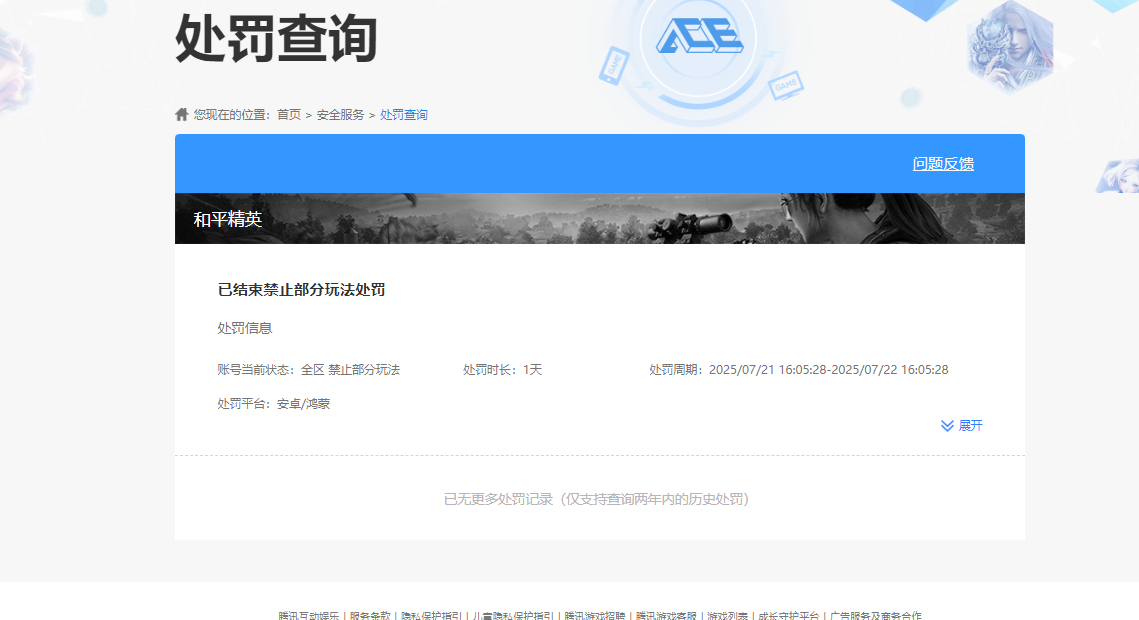This screenshot has width=1139, height=620.
Task: Select the 已结束禁止部分玩法处罚 record title
Action: click(x=301, y=290)
